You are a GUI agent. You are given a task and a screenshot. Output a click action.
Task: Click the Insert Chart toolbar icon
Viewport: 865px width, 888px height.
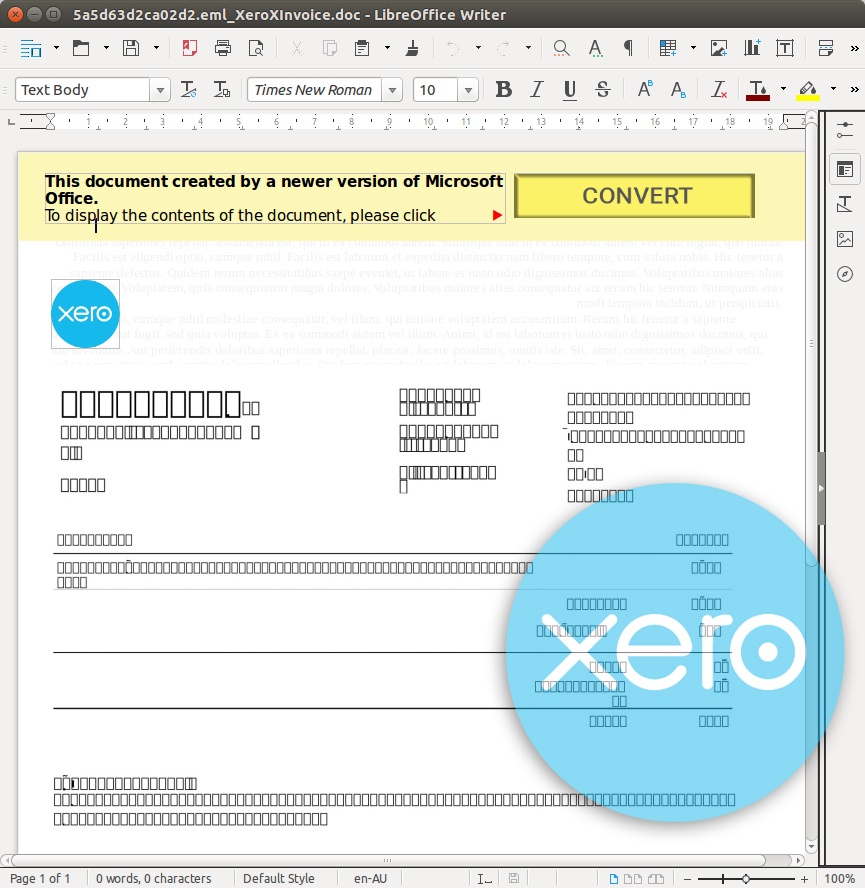[753, 47]
